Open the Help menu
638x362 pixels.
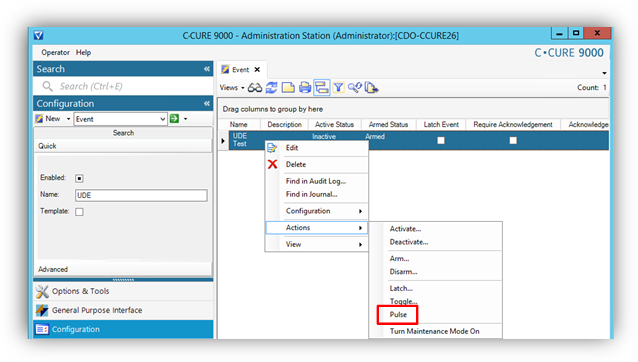coord(83,52)
